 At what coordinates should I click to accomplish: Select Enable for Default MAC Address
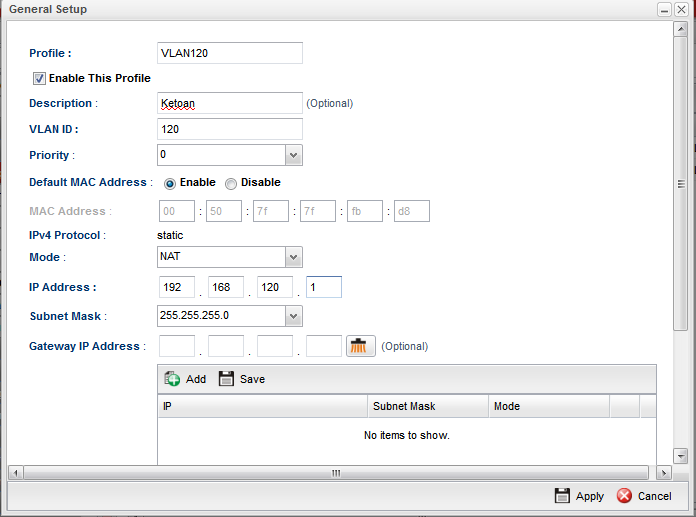[170, 183]
